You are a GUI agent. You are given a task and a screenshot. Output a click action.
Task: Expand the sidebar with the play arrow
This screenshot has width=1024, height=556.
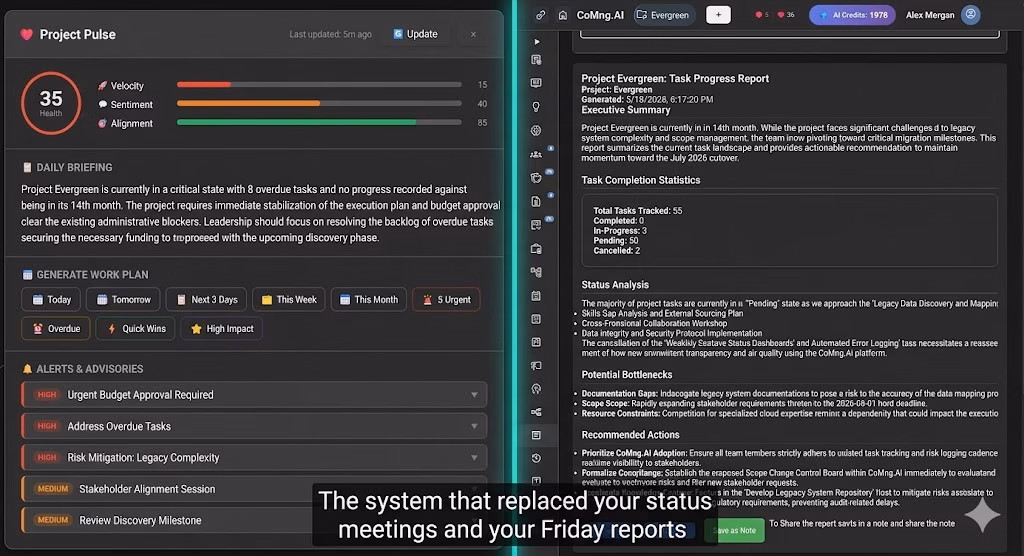click(x=537, y=42)
